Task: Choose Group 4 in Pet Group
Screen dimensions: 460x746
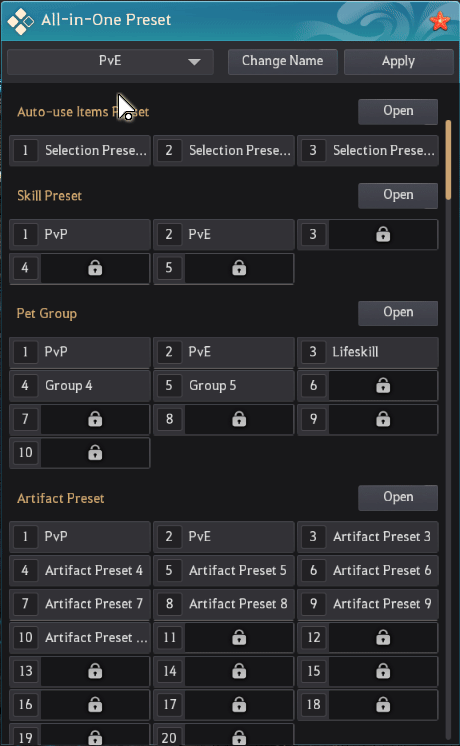Action: coord(80,385)
